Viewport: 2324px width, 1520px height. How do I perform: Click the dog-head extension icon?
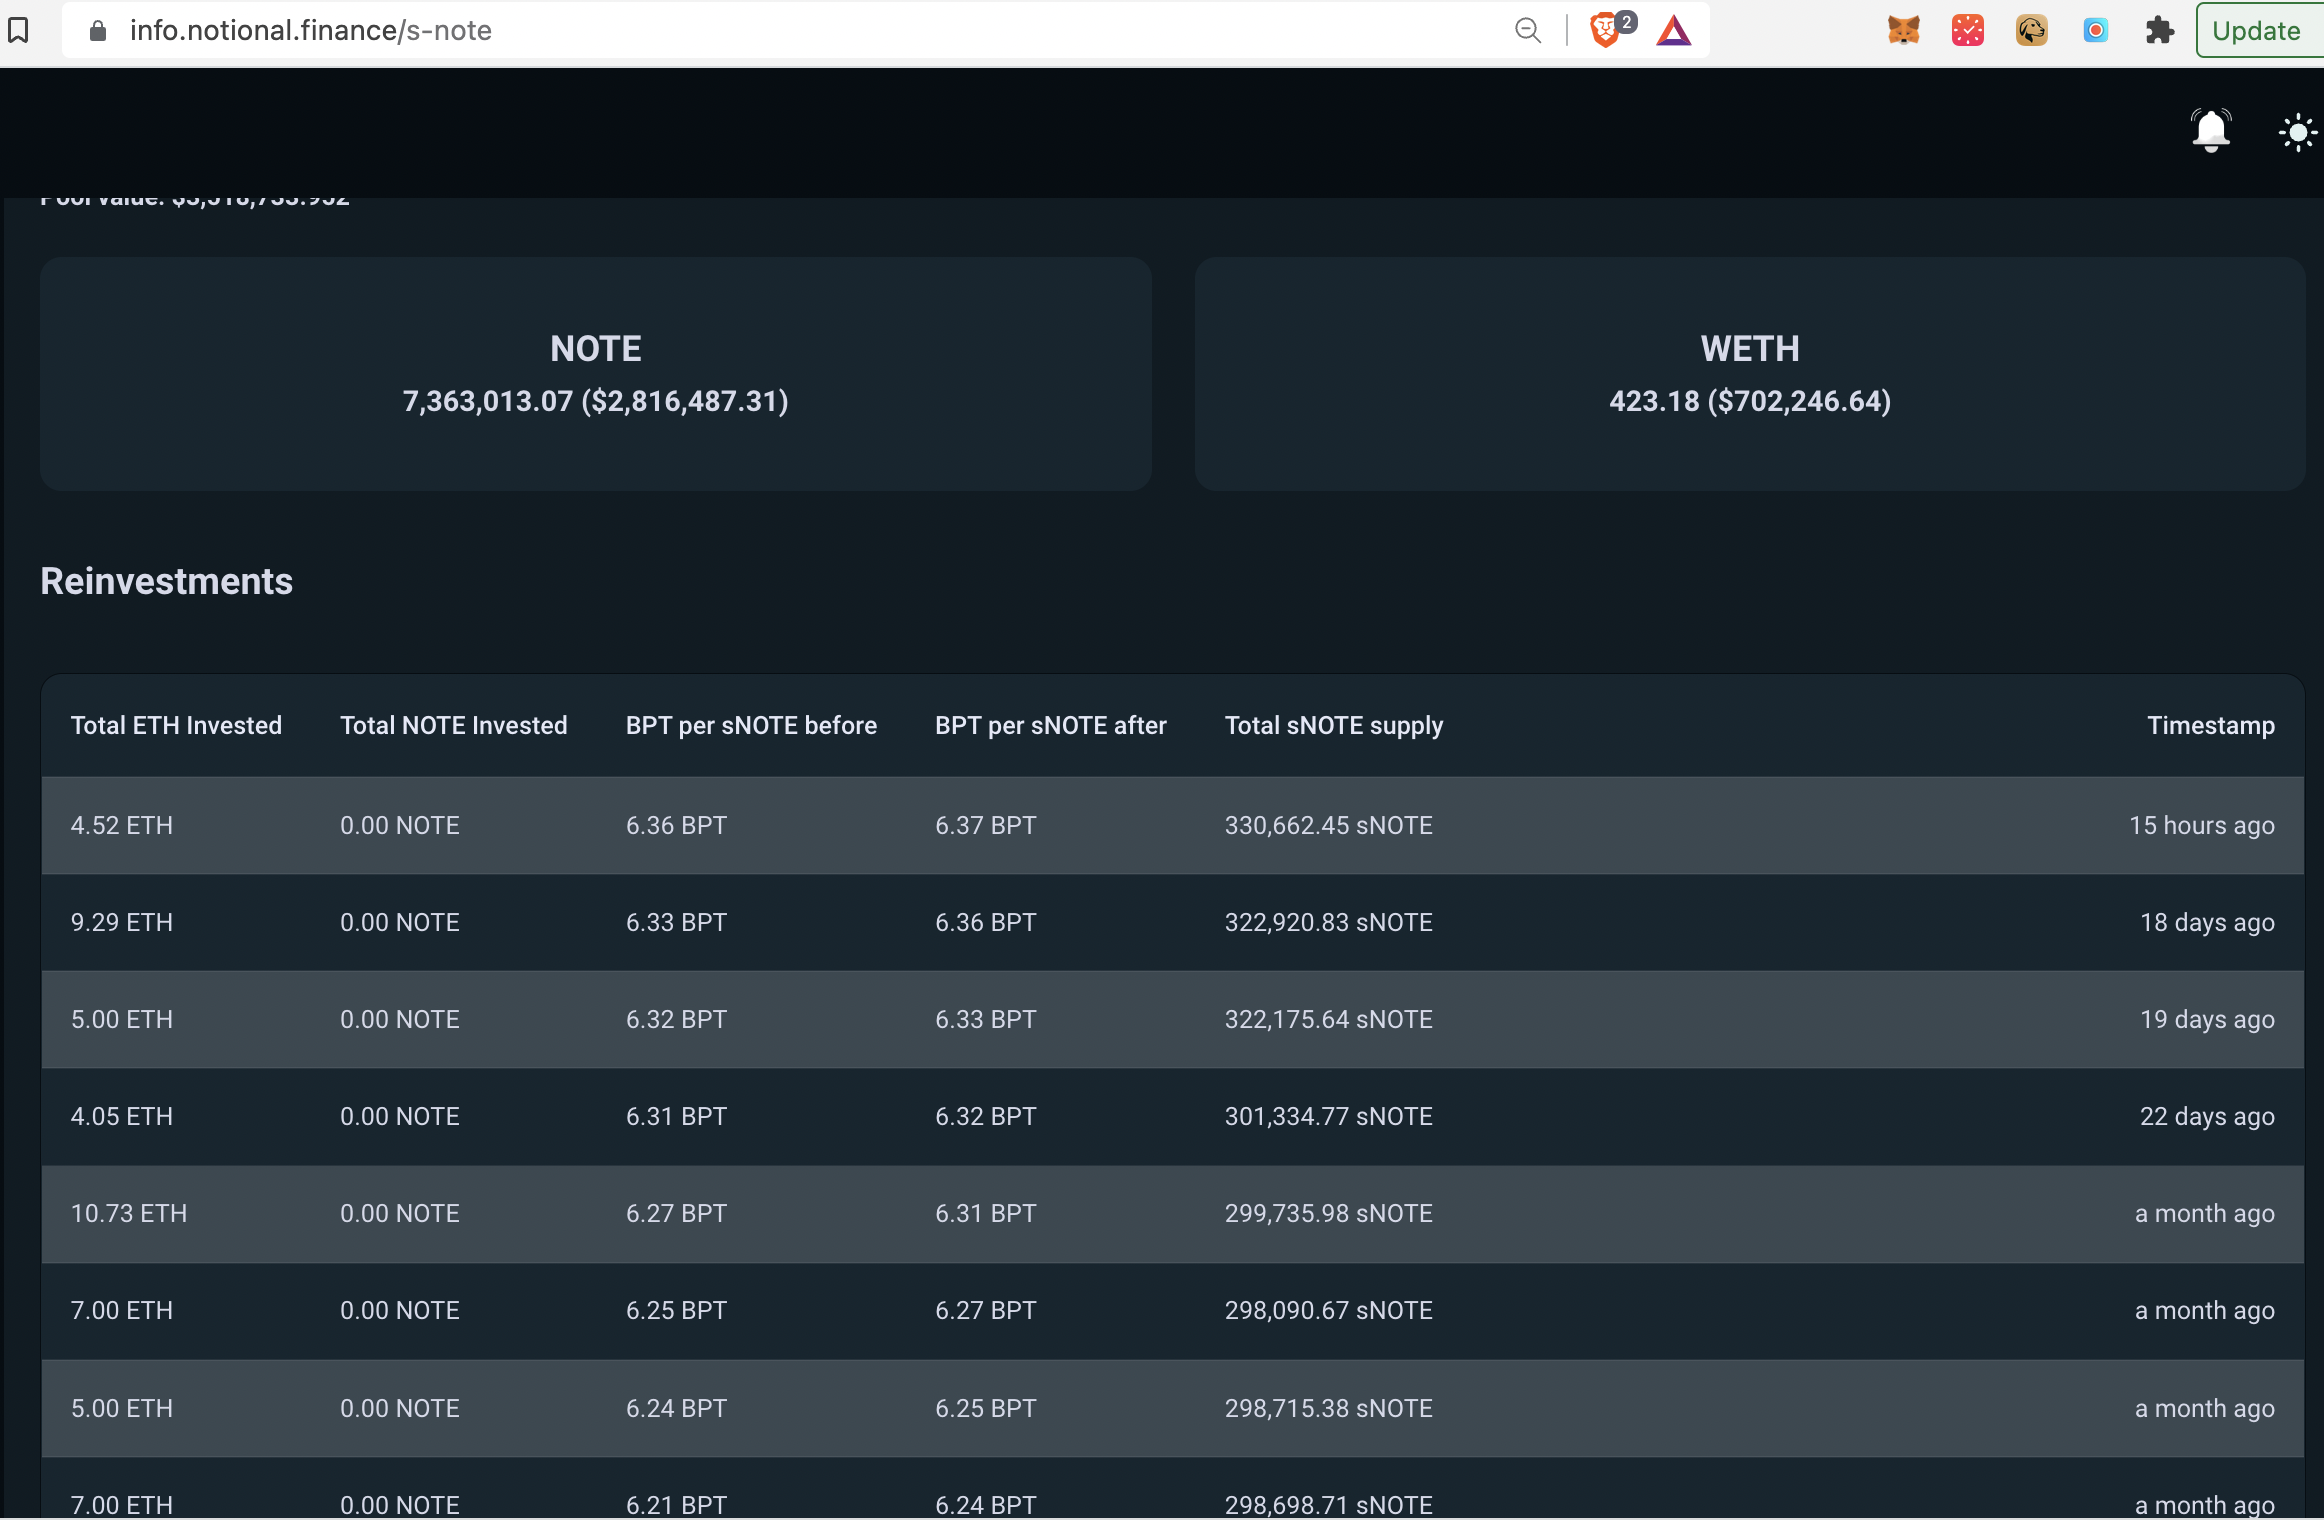(2031, 30)
